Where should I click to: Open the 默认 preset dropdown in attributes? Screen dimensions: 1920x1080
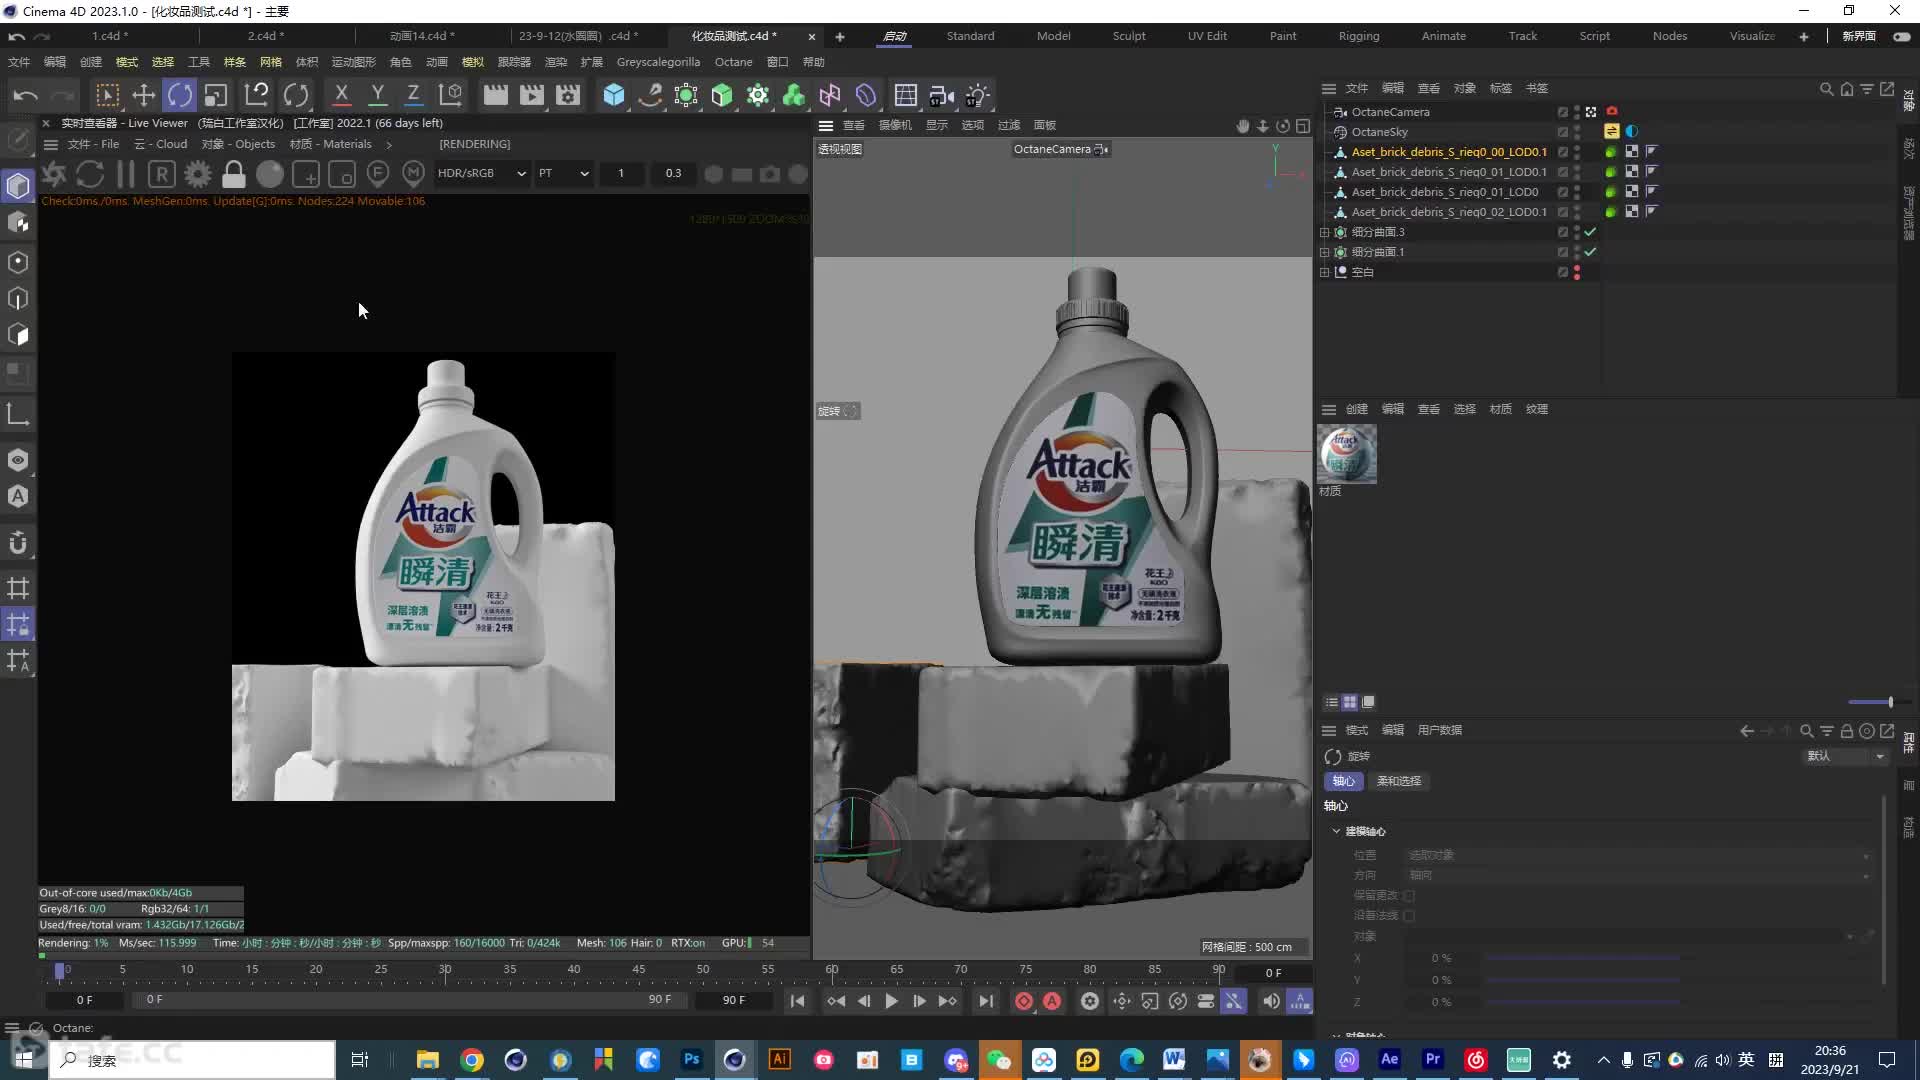coord(1845,756)
